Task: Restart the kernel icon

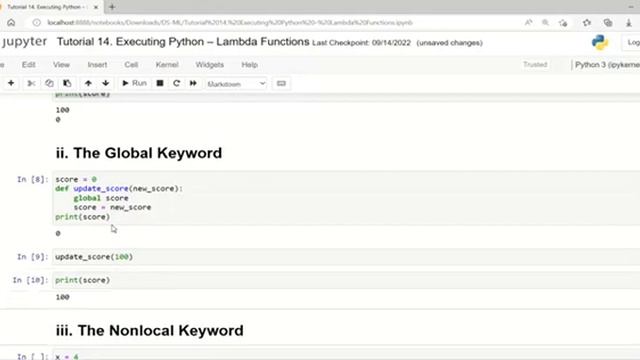Action: coord(176,83)
